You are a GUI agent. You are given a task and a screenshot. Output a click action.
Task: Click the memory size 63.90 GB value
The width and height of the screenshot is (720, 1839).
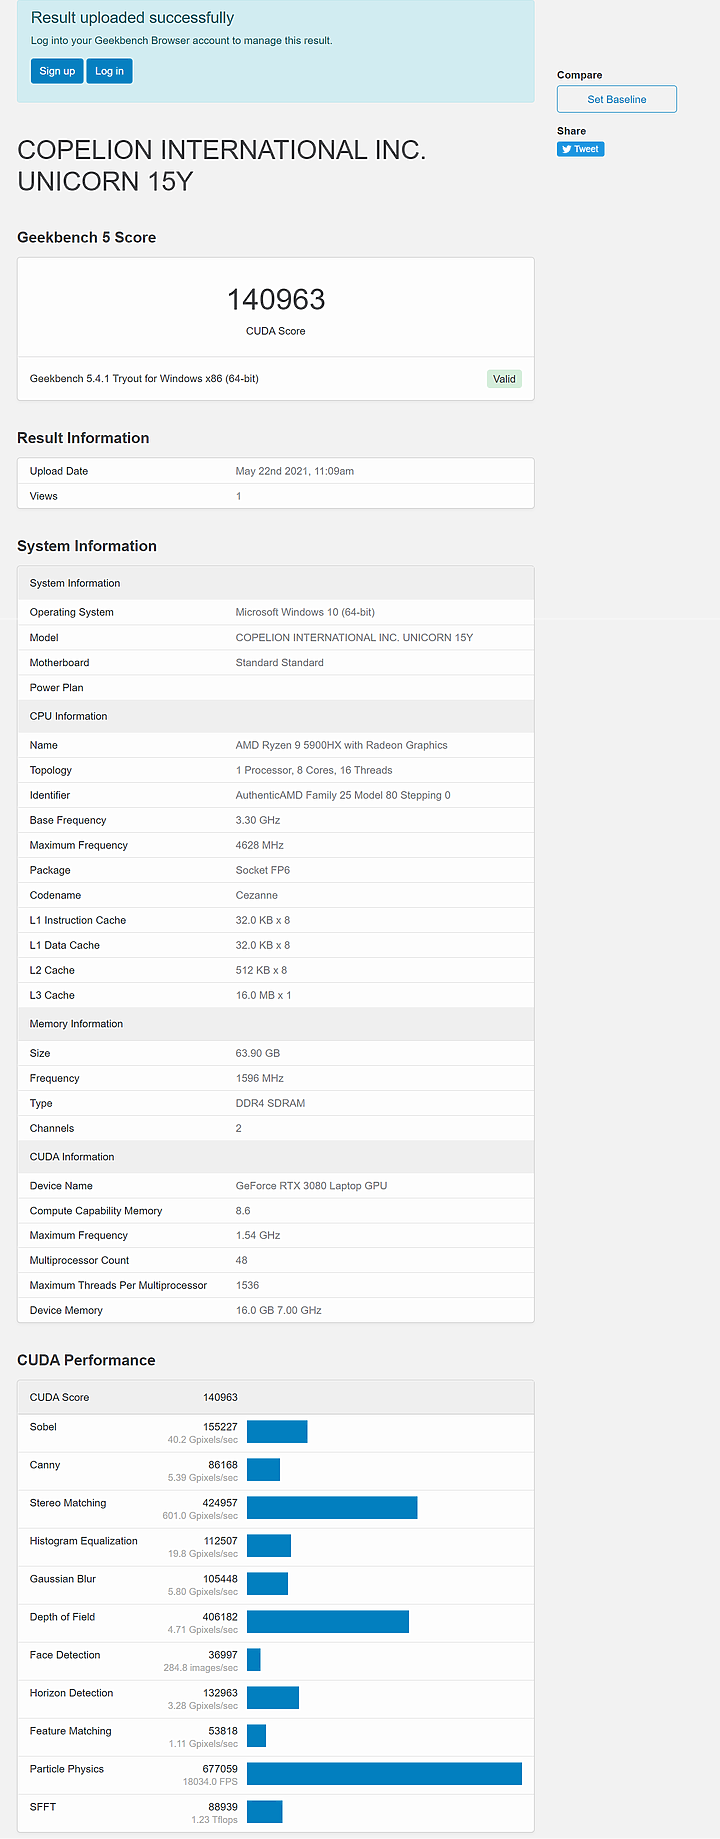[x=258, y=1053]
